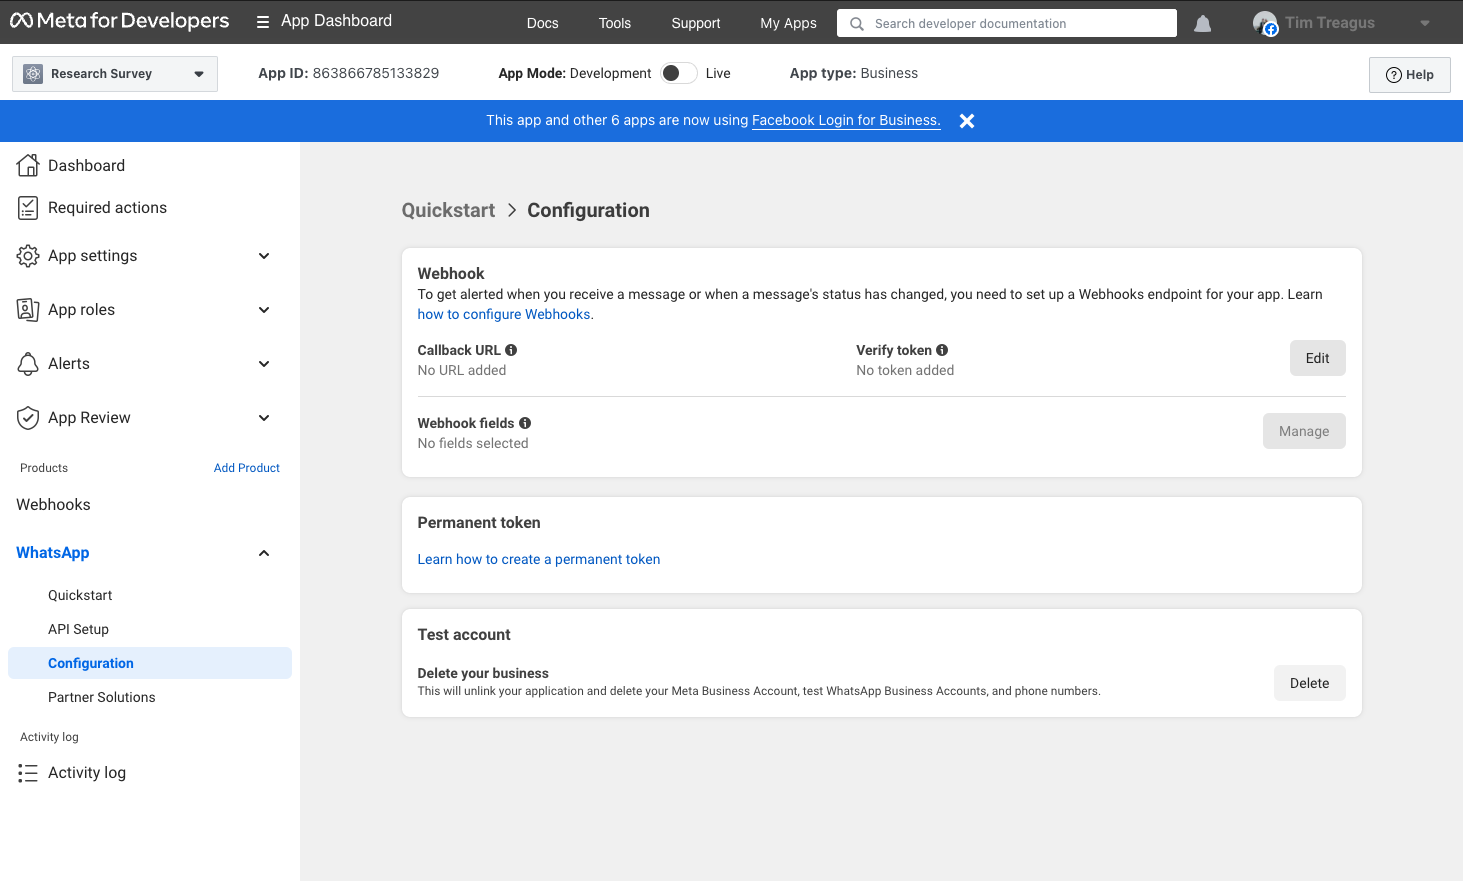Expand the App settings section

coord(264,256)
